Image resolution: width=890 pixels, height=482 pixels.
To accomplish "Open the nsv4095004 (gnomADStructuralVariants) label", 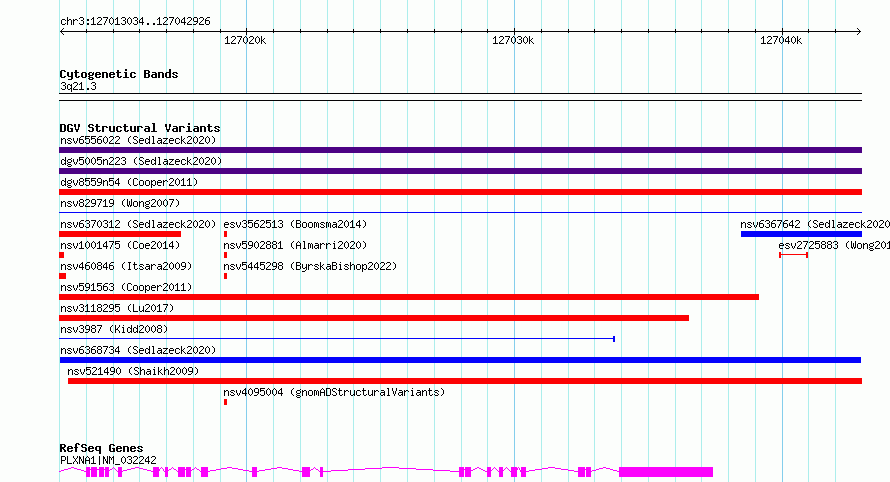I will pos(334,392).
